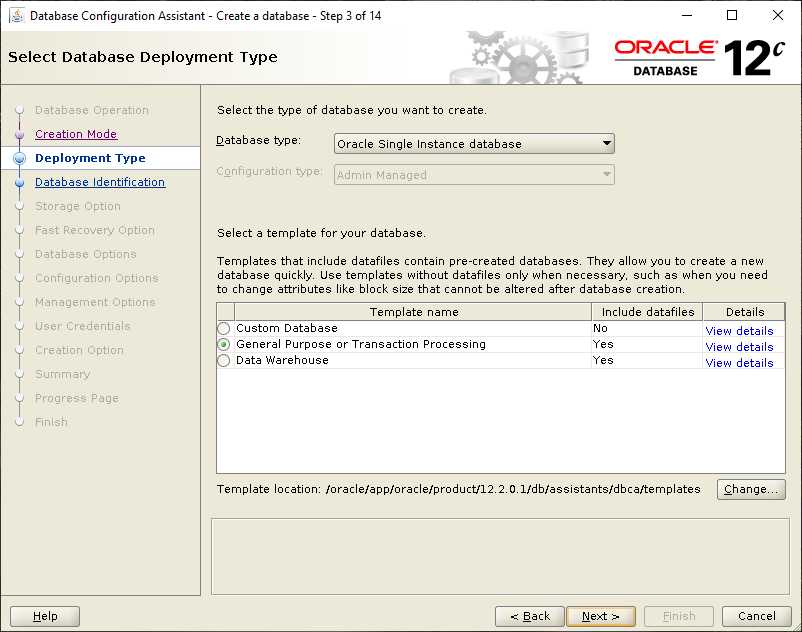Click the Creation Mode step bullet icon

tap(19, 134)
